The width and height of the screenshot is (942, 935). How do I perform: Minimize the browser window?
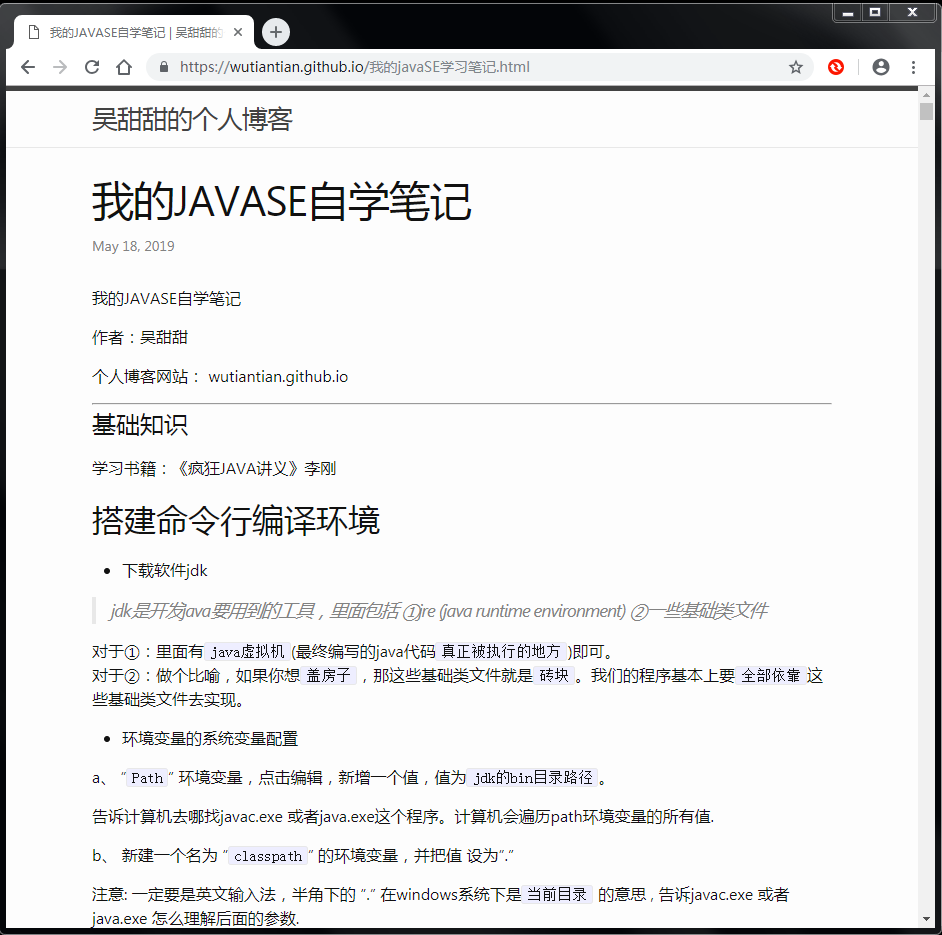[848, 12]
